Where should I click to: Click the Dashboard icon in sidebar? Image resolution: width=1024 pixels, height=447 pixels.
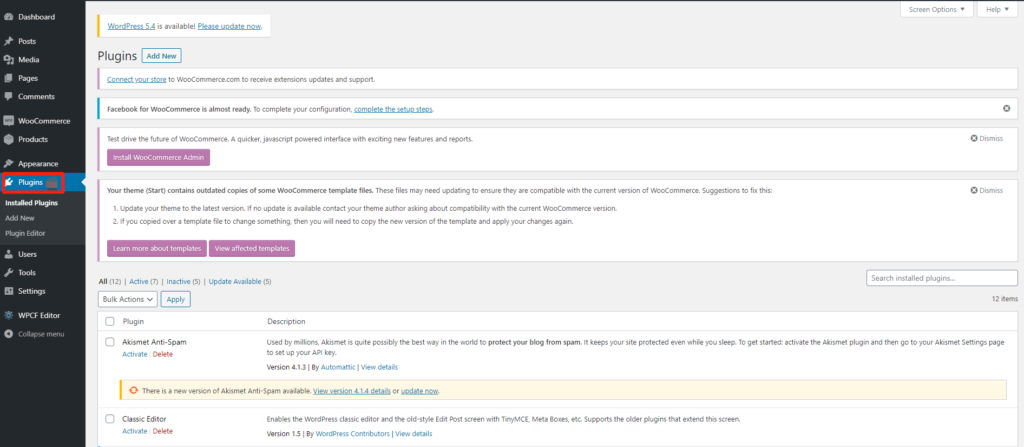pyautogui.click(x=8, y=17)
